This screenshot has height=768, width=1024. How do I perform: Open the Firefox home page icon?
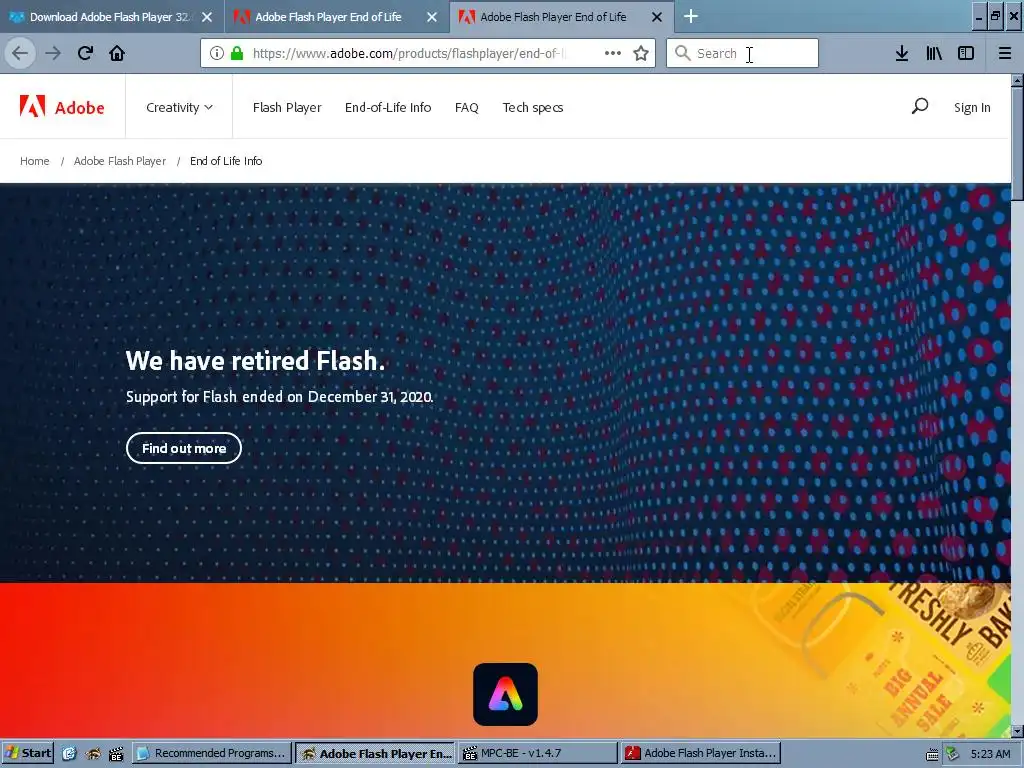pyautogui.click(x=117, y=53)
